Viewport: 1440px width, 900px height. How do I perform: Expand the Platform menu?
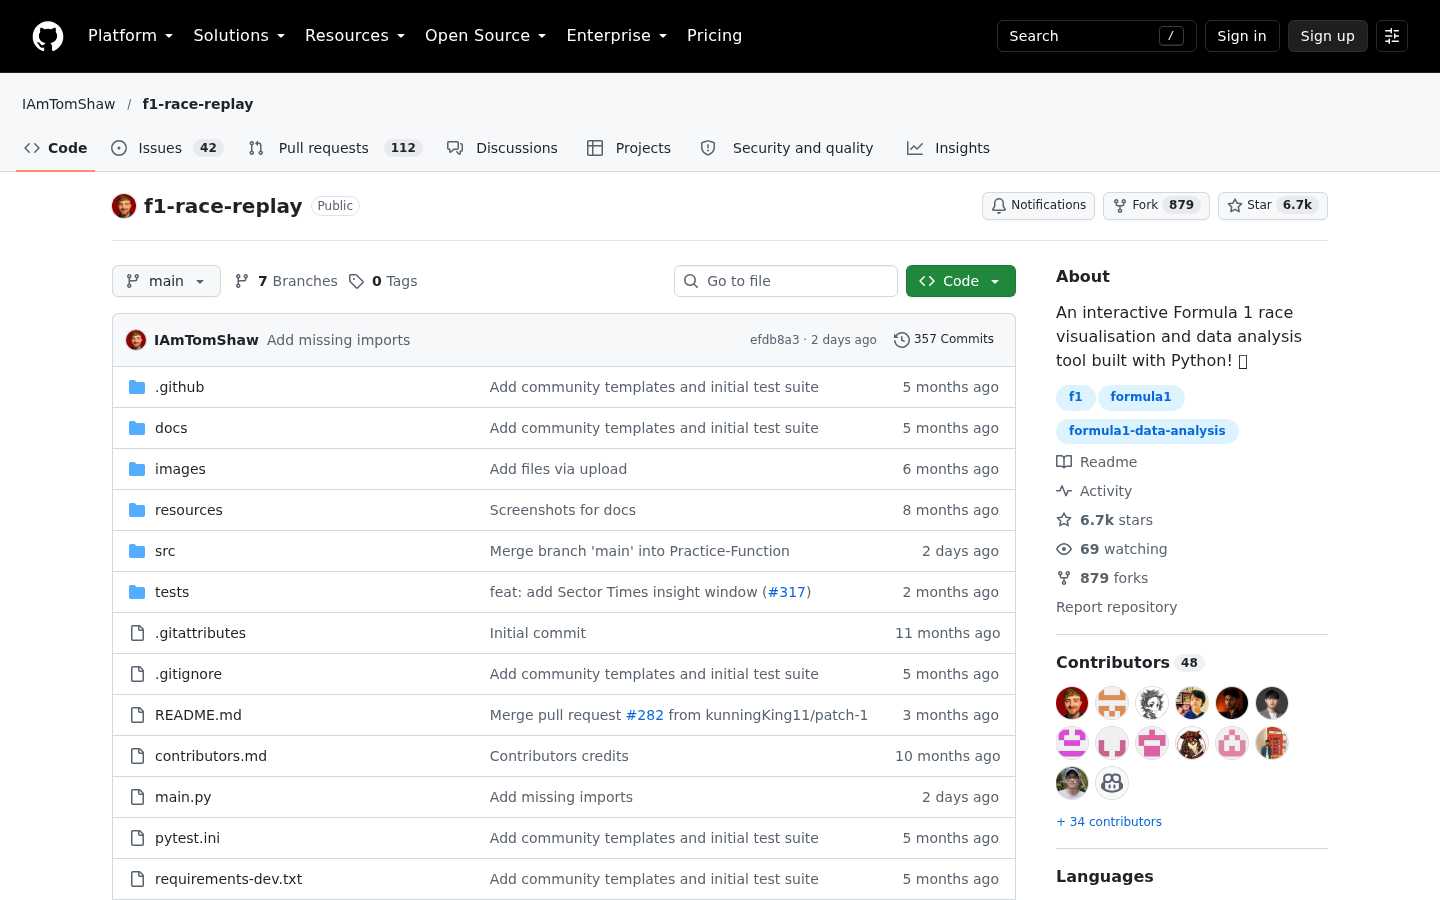pyautogui.click(x=130, y=36)
